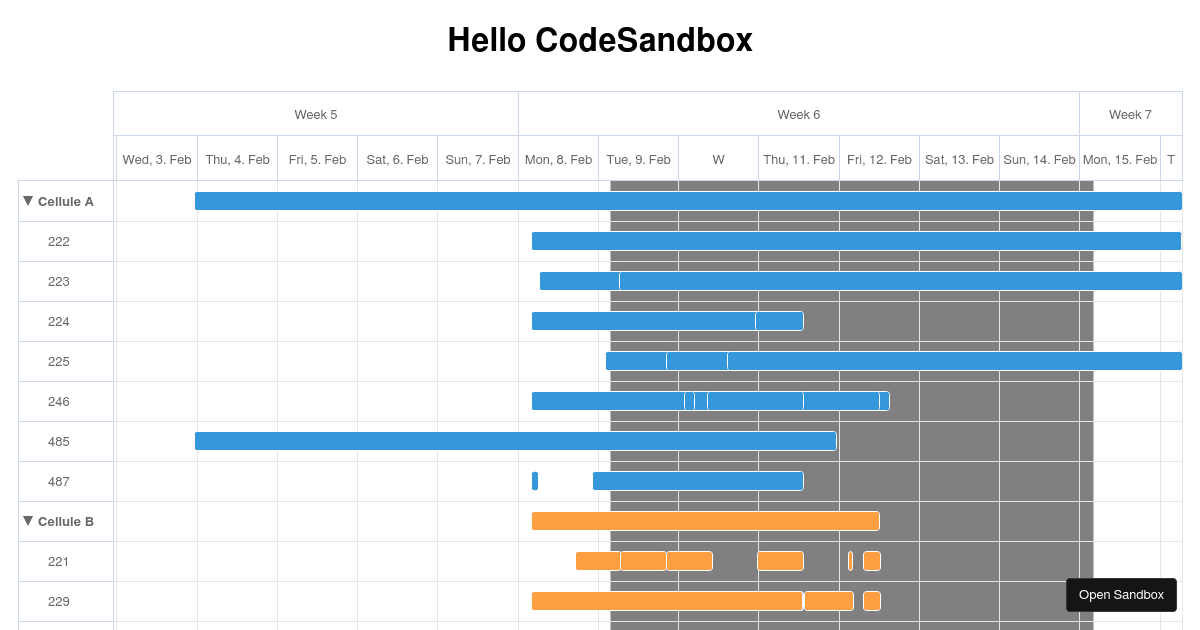1200x630 pixels.
Task: Click the small blue task sliver in row 487
Action: tap(535, 481)
